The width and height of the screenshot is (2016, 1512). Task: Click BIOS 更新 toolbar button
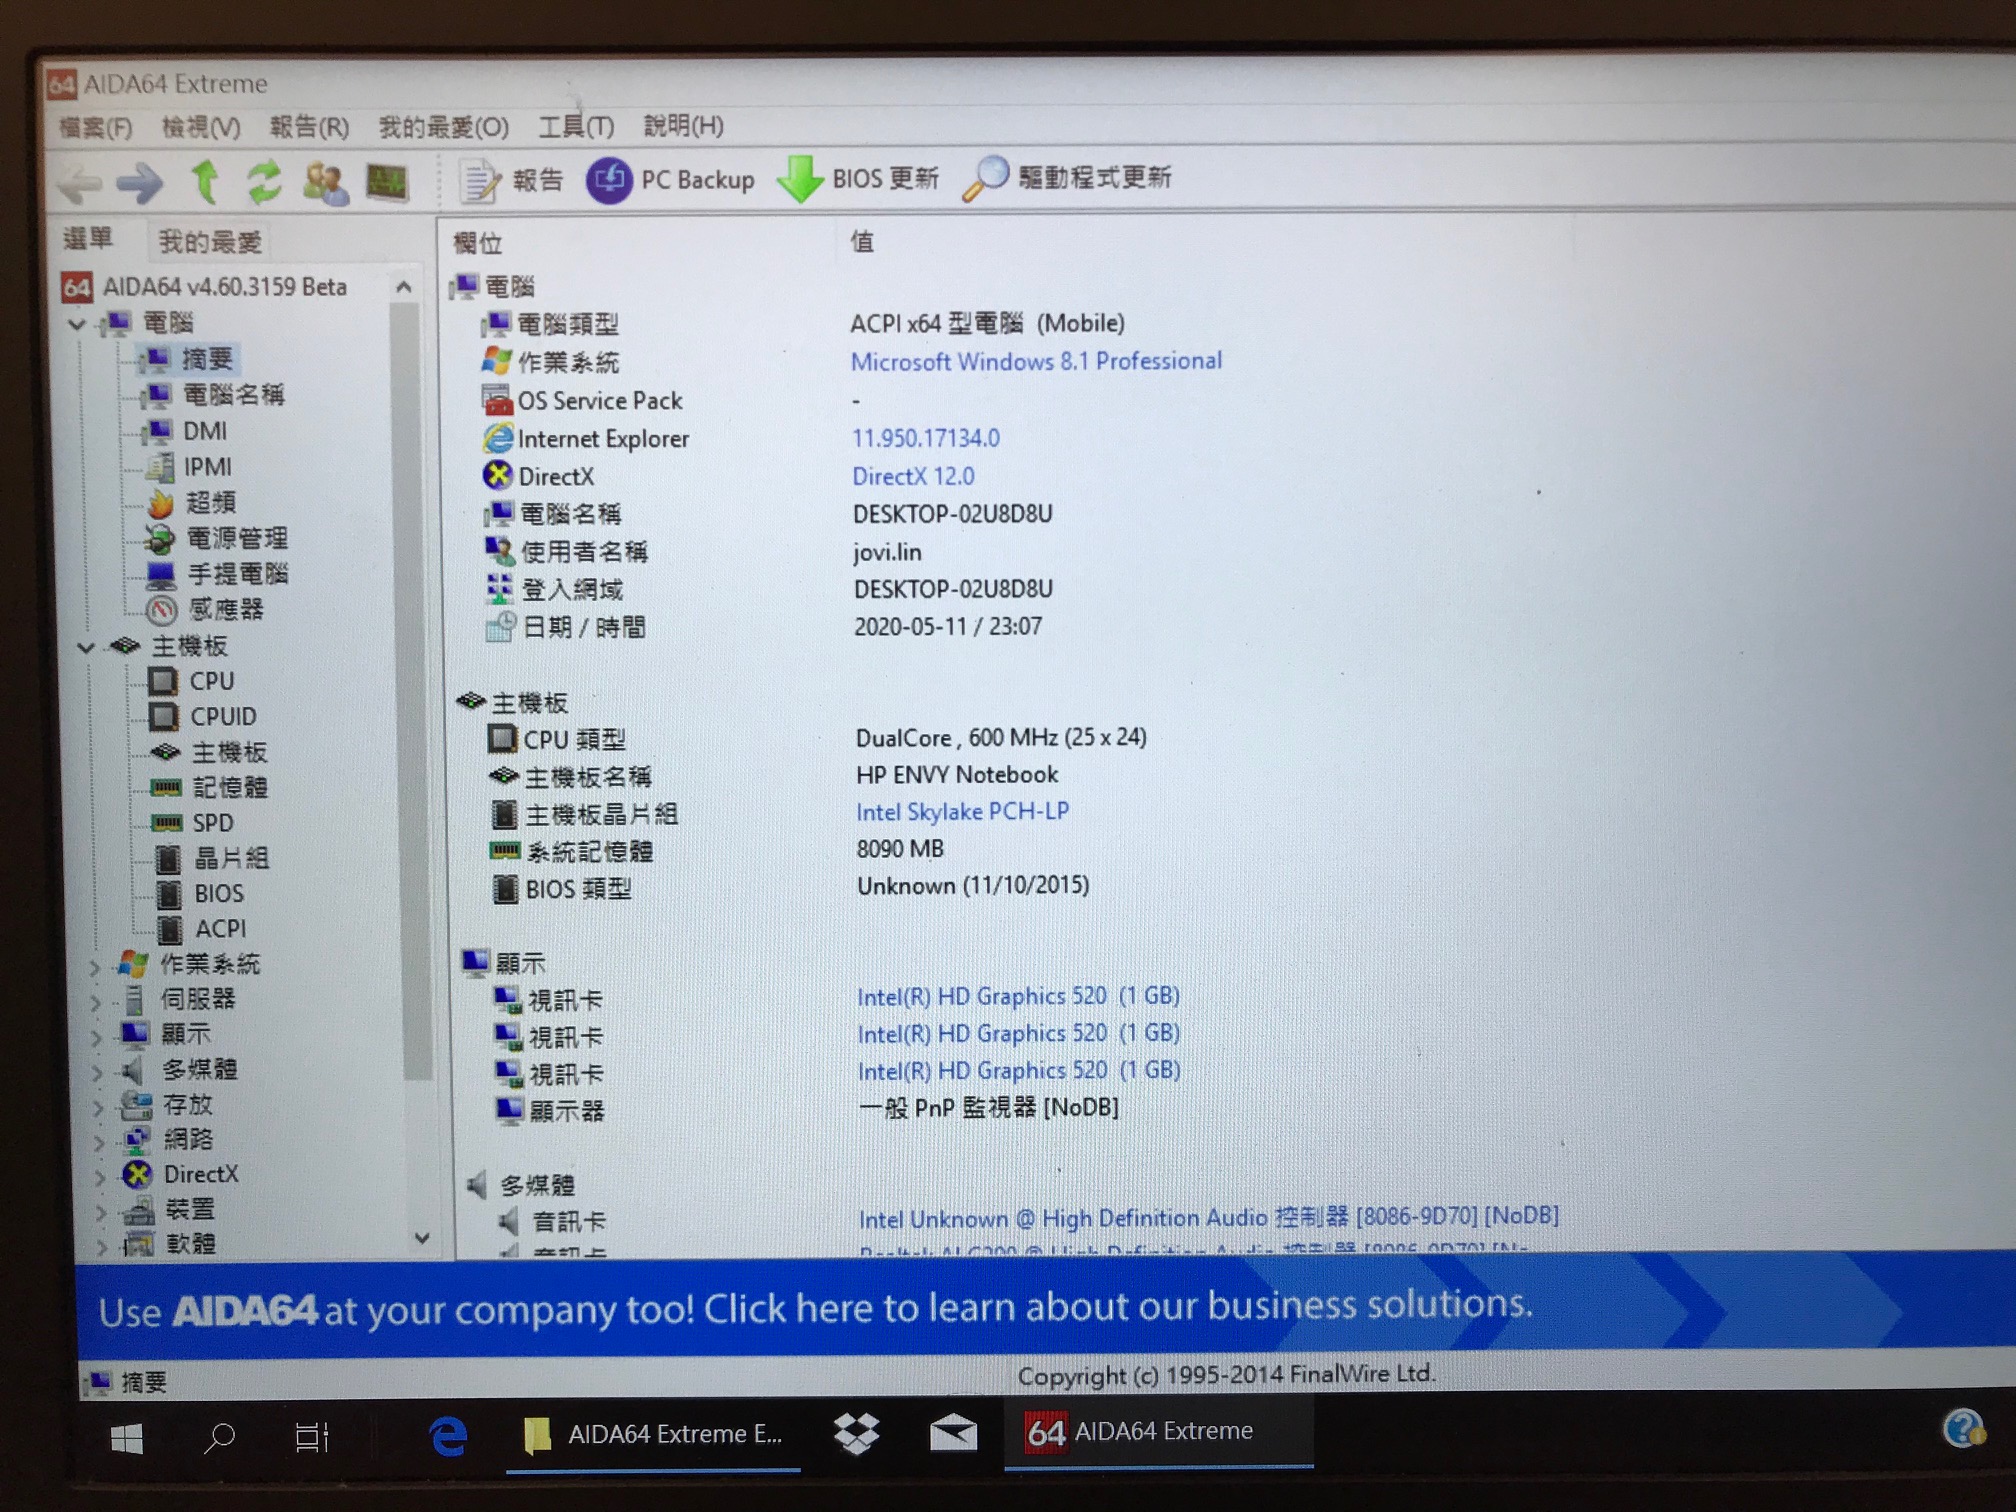click(x=859, y=179)
